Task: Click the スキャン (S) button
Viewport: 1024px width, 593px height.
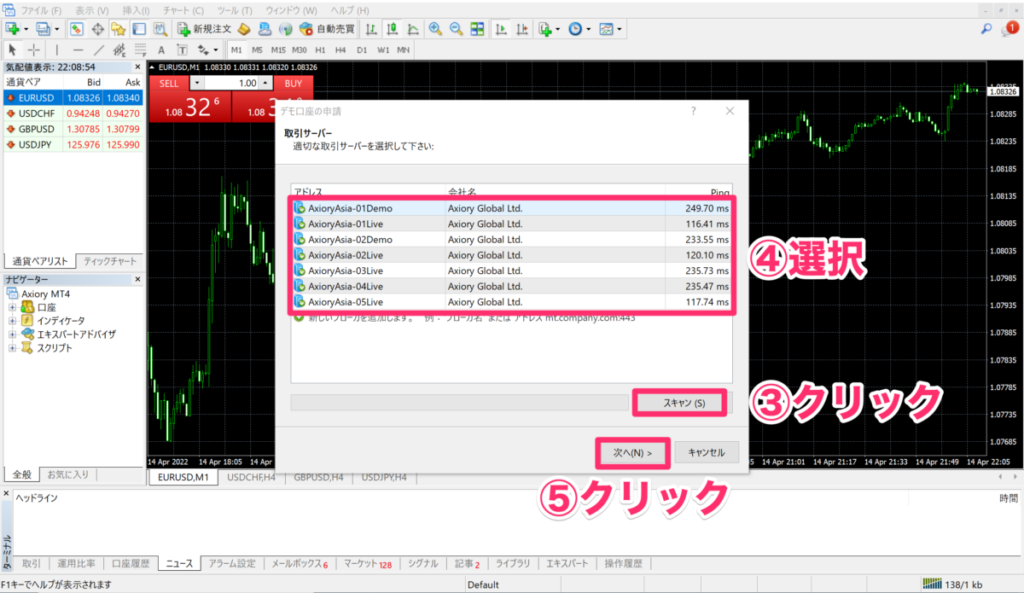Action: tap(684, 403)
